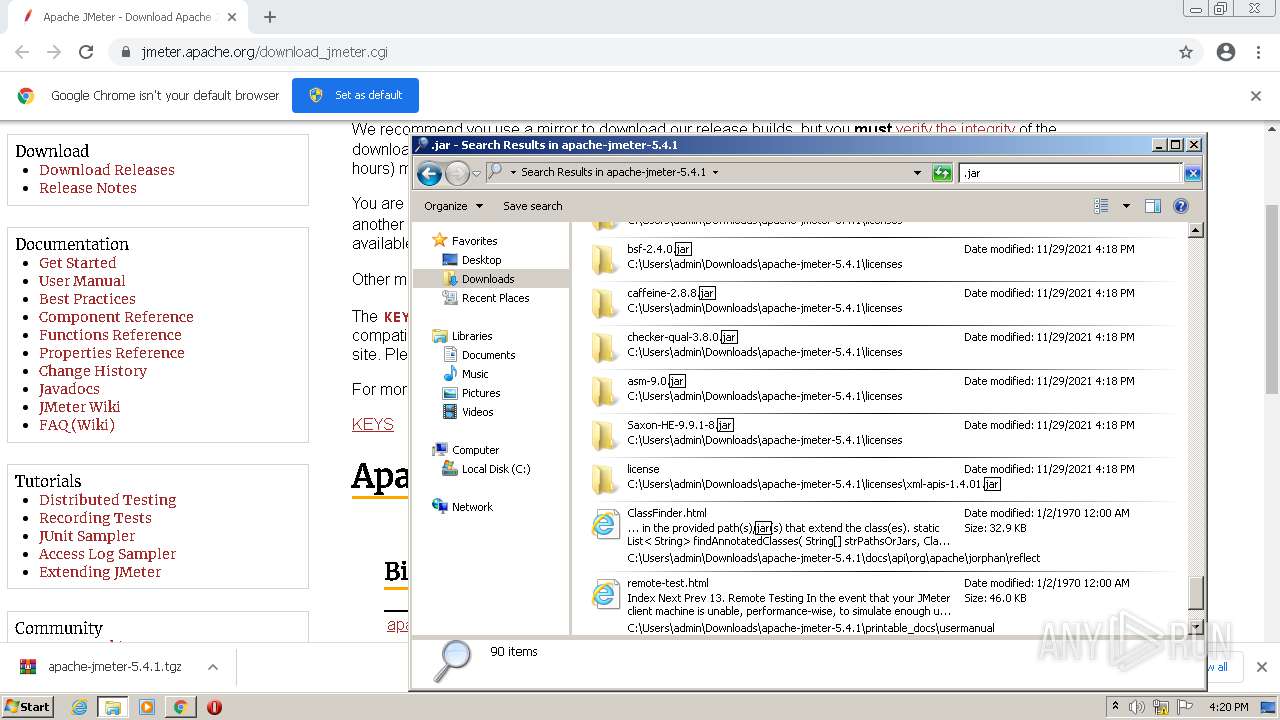Open the address bar history dropdown
The image size is (1280, 720).
click(917, 173)
